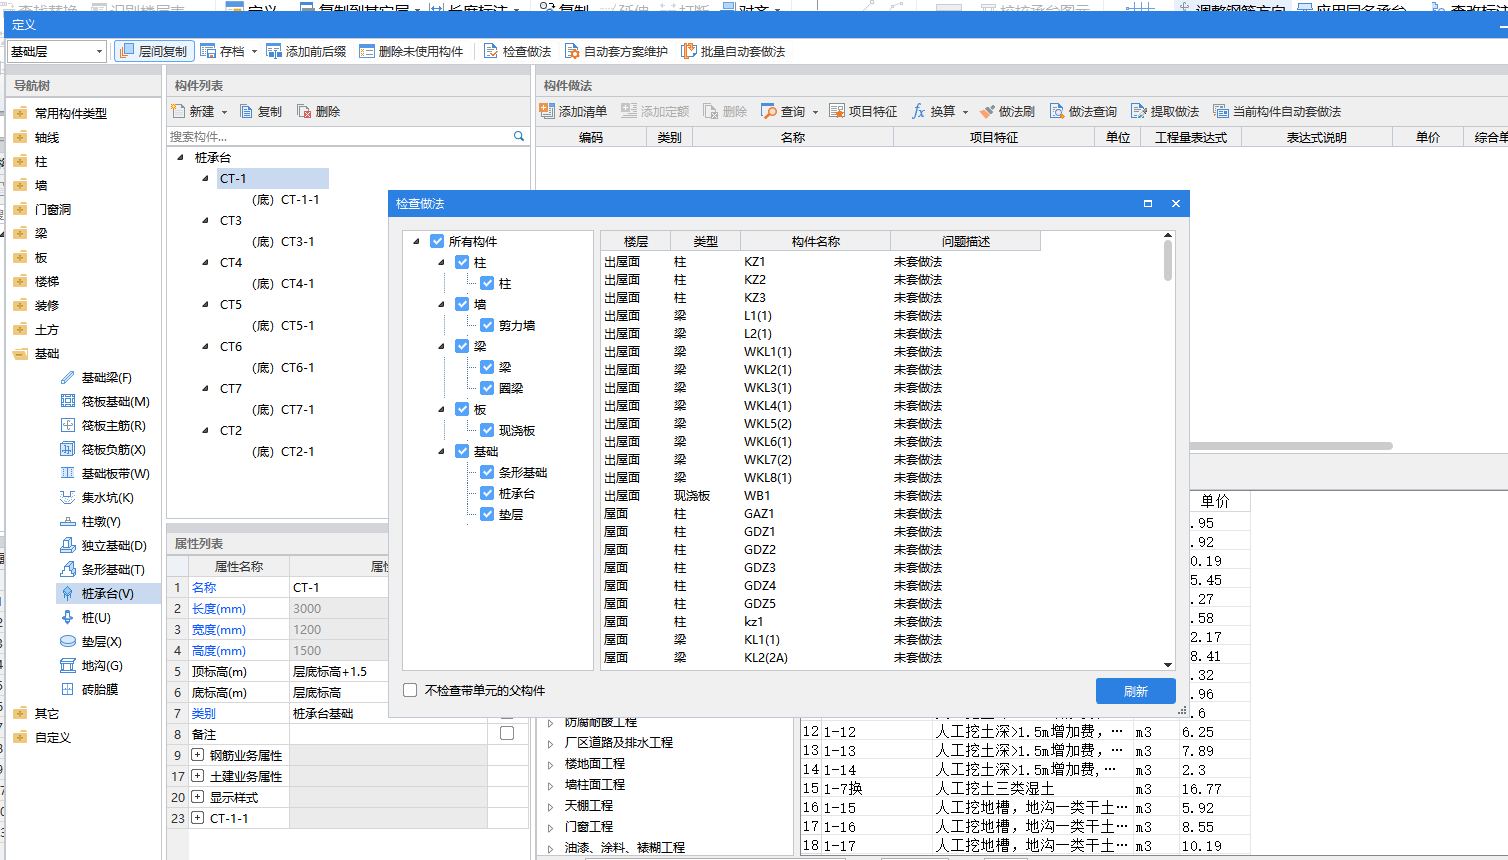This screenshot has width=1508, height=860.
Task: Select 集水坑(K) in navigation tree
Action: click(x=107, y=497)
